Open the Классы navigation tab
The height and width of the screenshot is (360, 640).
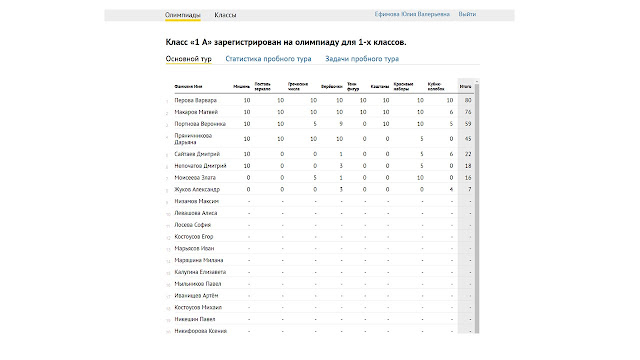pos(225,15)
